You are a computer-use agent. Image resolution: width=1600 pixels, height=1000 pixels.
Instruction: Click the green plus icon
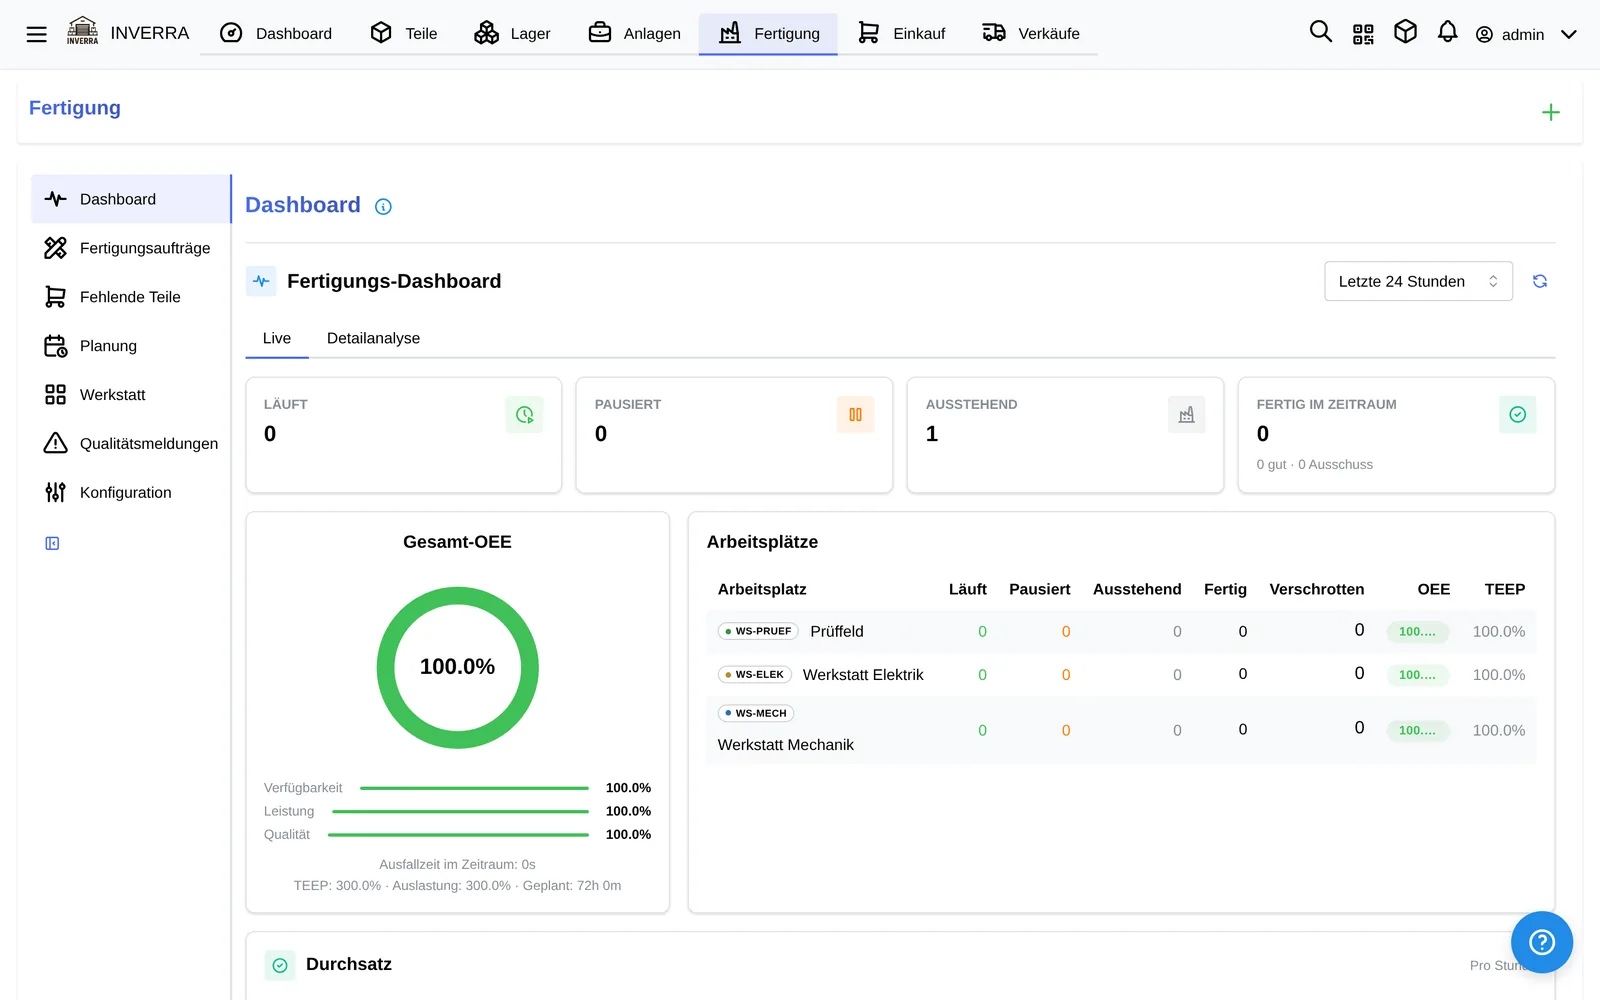tap(1550, 112)
